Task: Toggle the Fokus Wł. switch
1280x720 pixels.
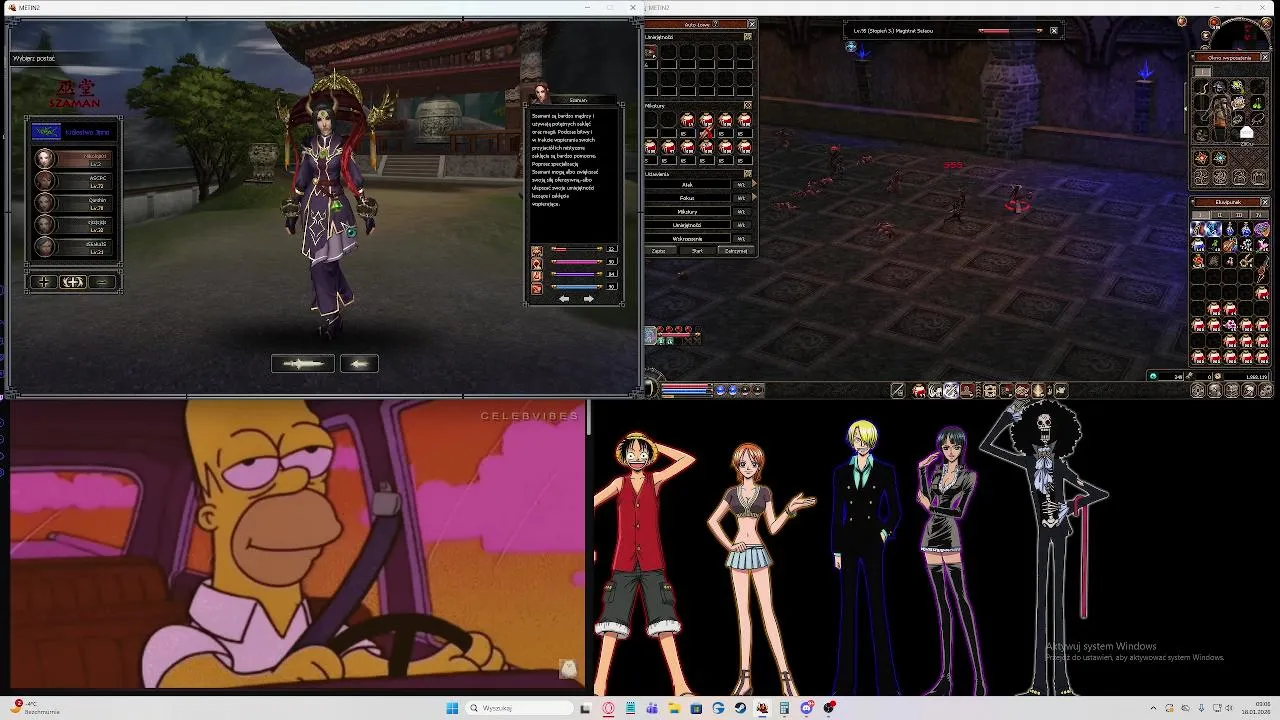Action: (x=741, y=198)
